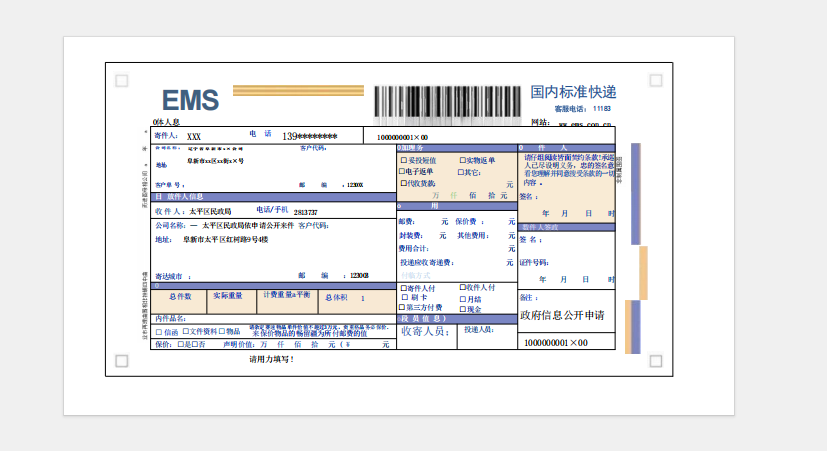Tick the 现金 payment checkbox
The width and height of the screenshot is (827, 451).
pyautogui.click(x=463, y=309)
